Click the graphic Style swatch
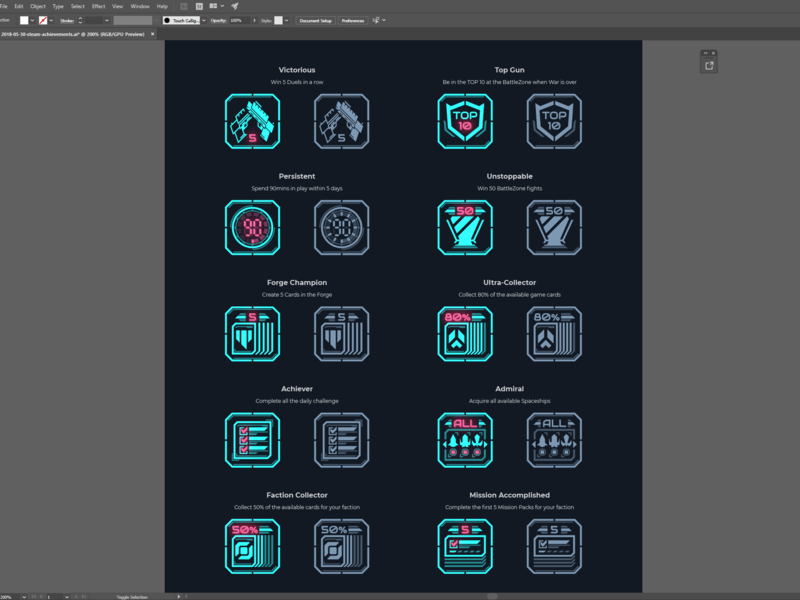Image resolution: width=800 pixels, height=600 pixels. 278,20
